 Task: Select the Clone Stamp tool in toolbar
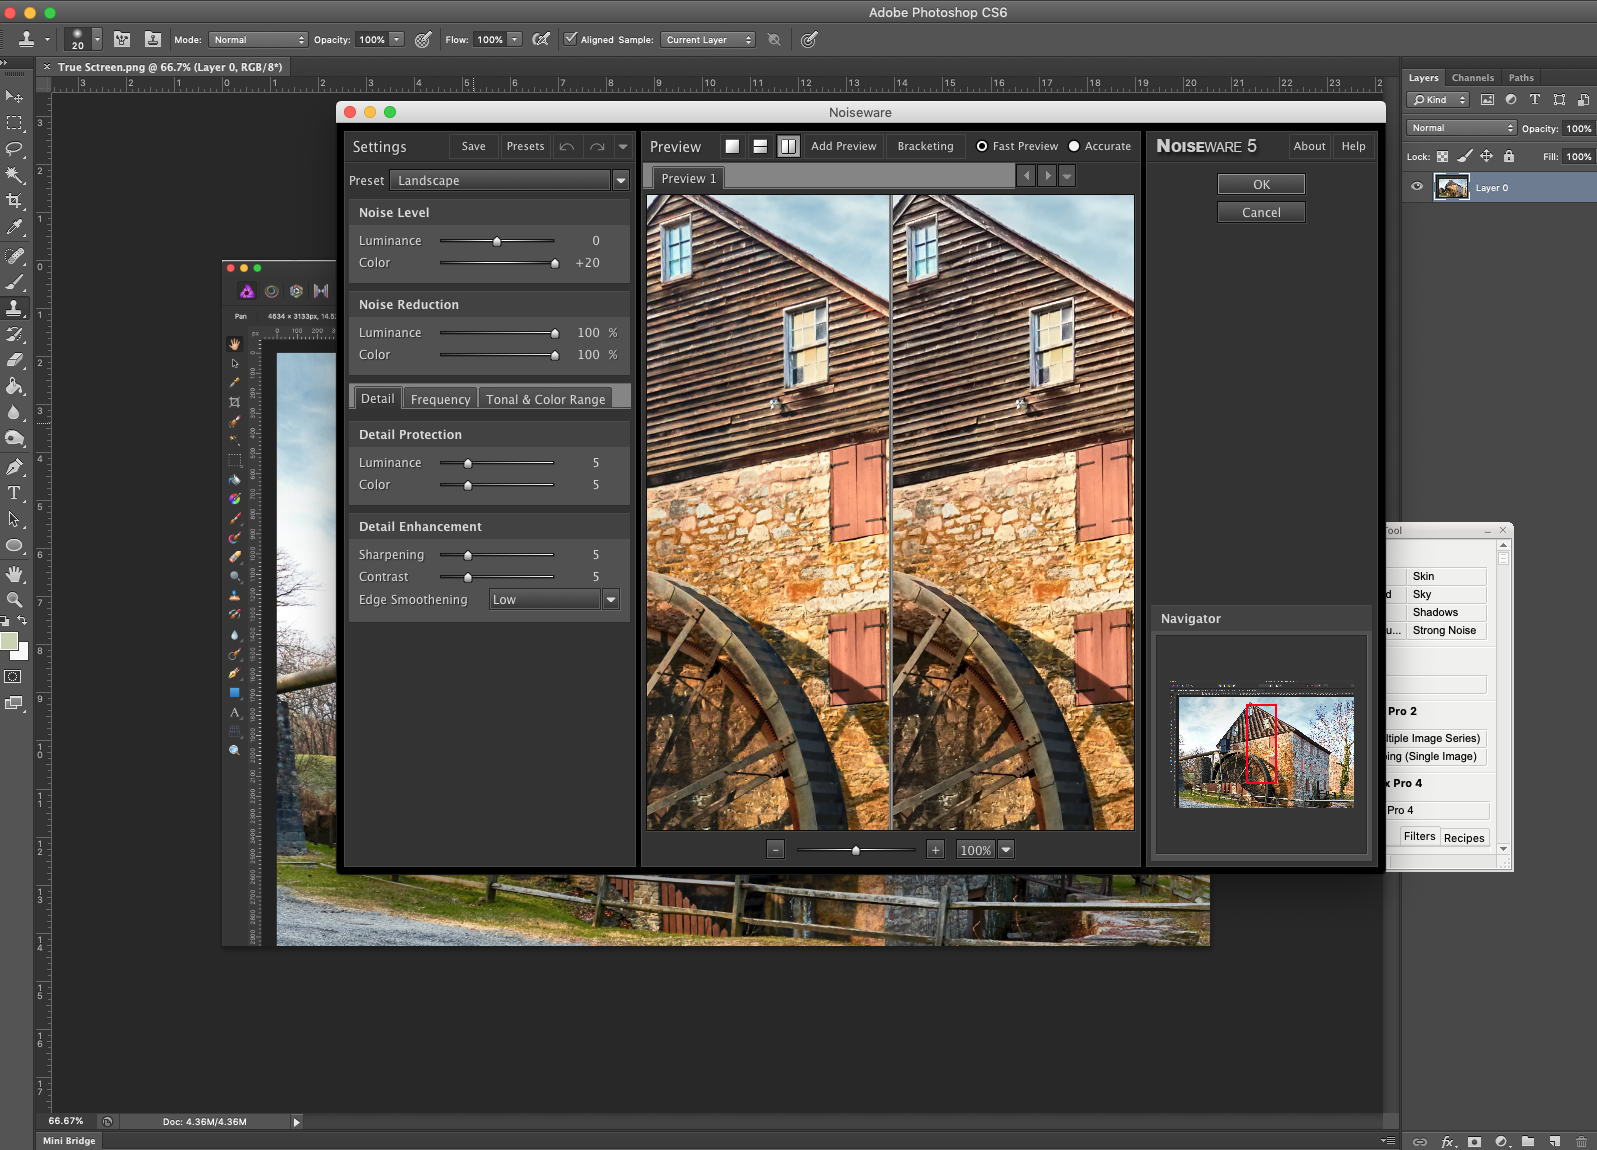click(14, 308)
